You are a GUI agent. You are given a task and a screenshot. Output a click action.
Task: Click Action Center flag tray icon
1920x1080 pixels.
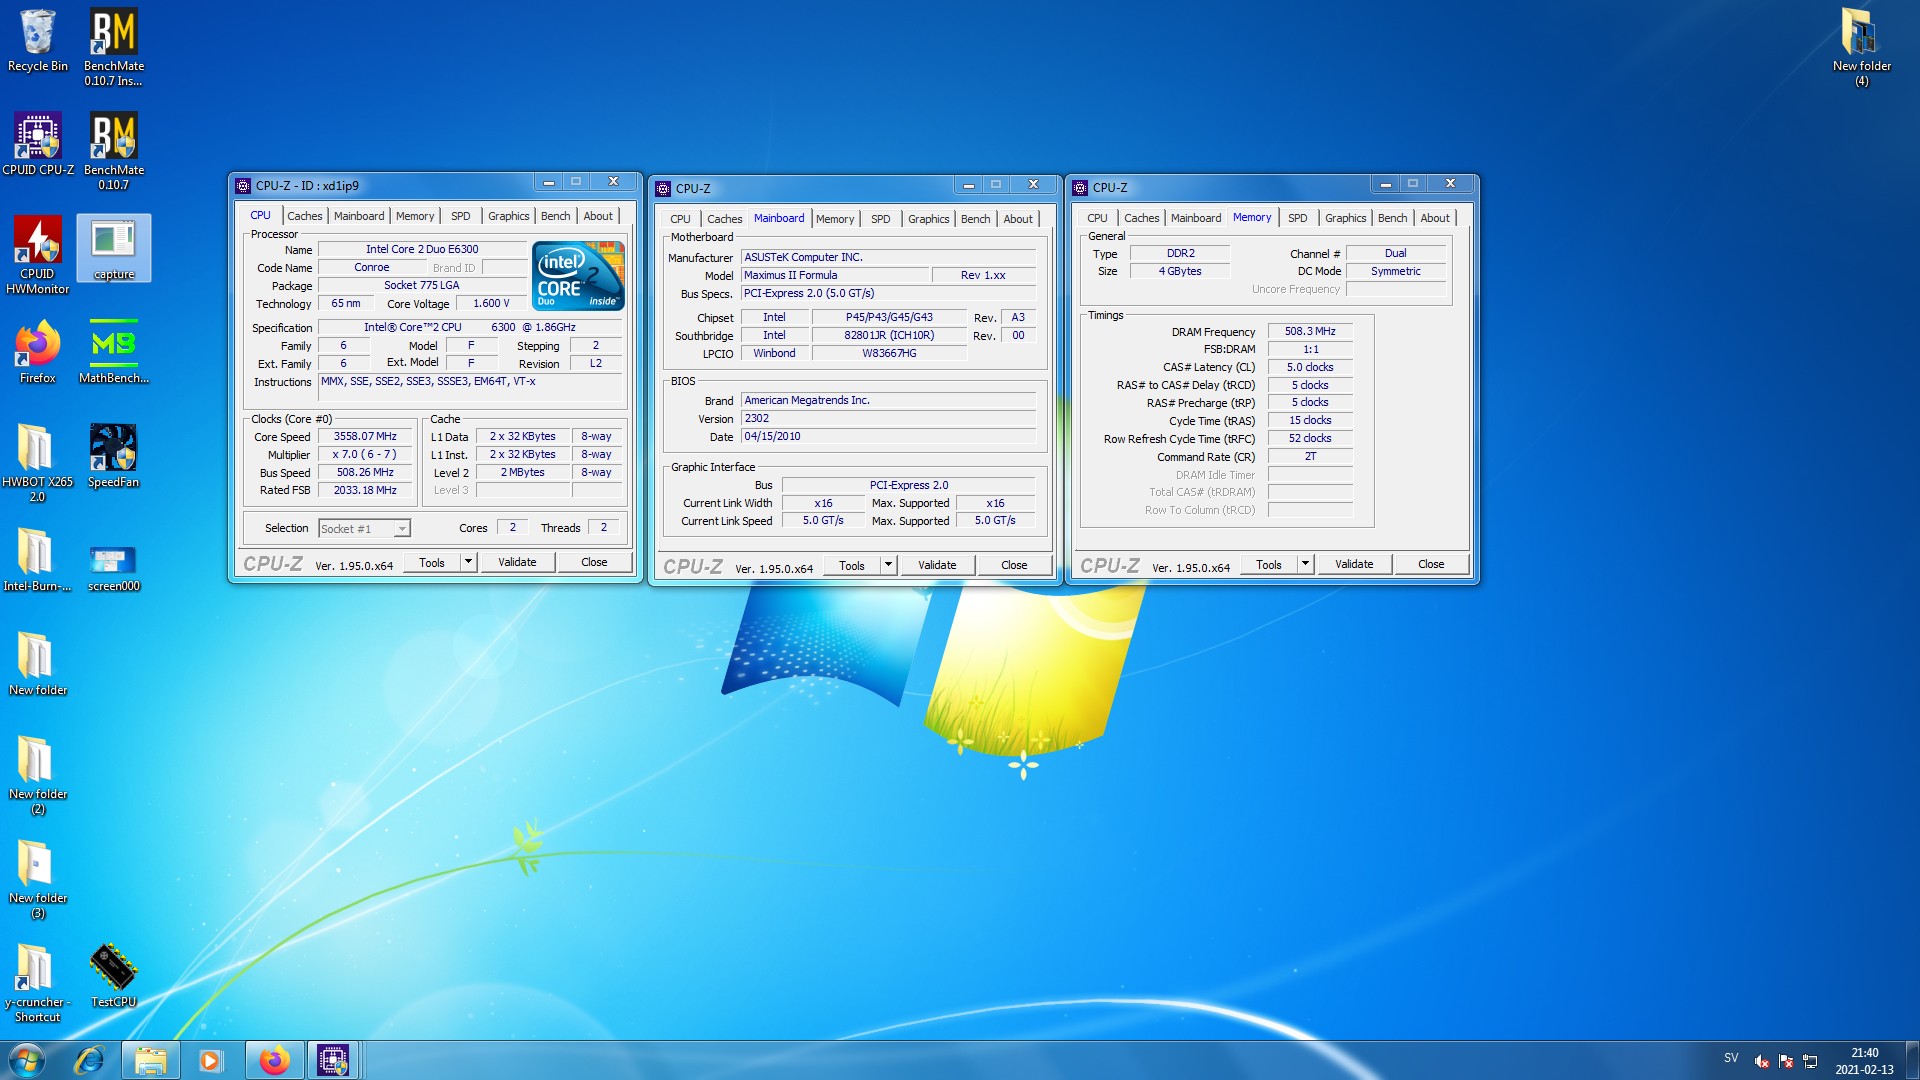(x=1786, y=1061)
